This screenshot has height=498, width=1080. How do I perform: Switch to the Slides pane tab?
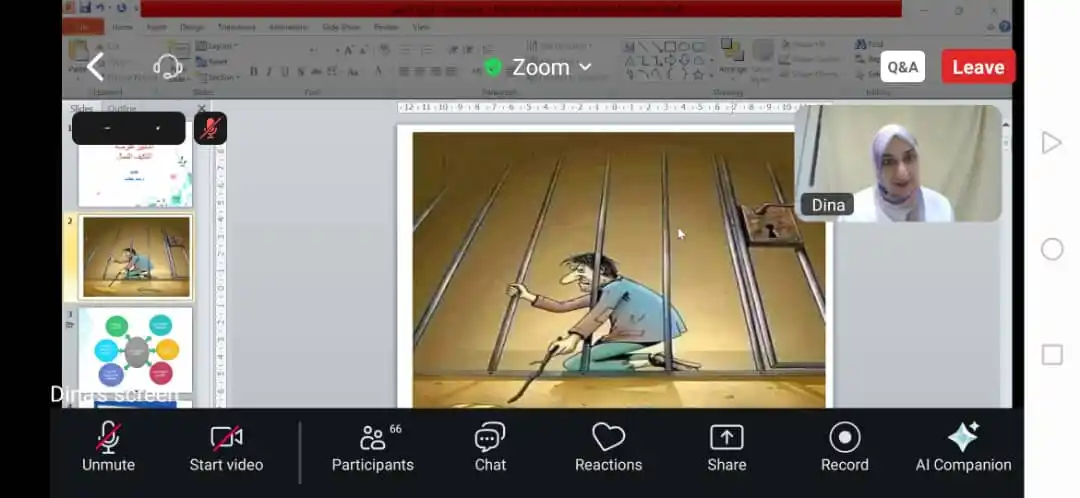coord(83,108)
